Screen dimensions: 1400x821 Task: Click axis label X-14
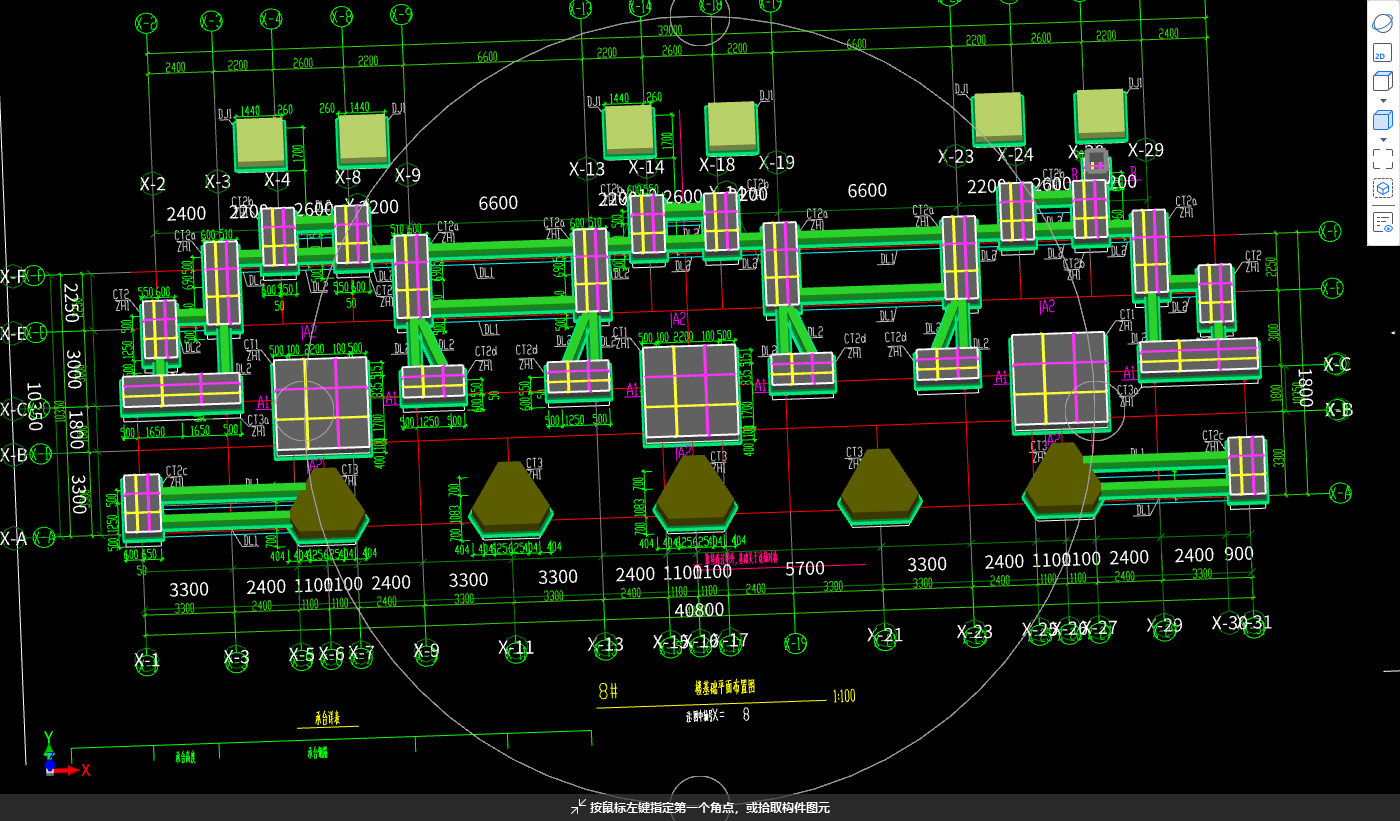(x=646, y=167)
